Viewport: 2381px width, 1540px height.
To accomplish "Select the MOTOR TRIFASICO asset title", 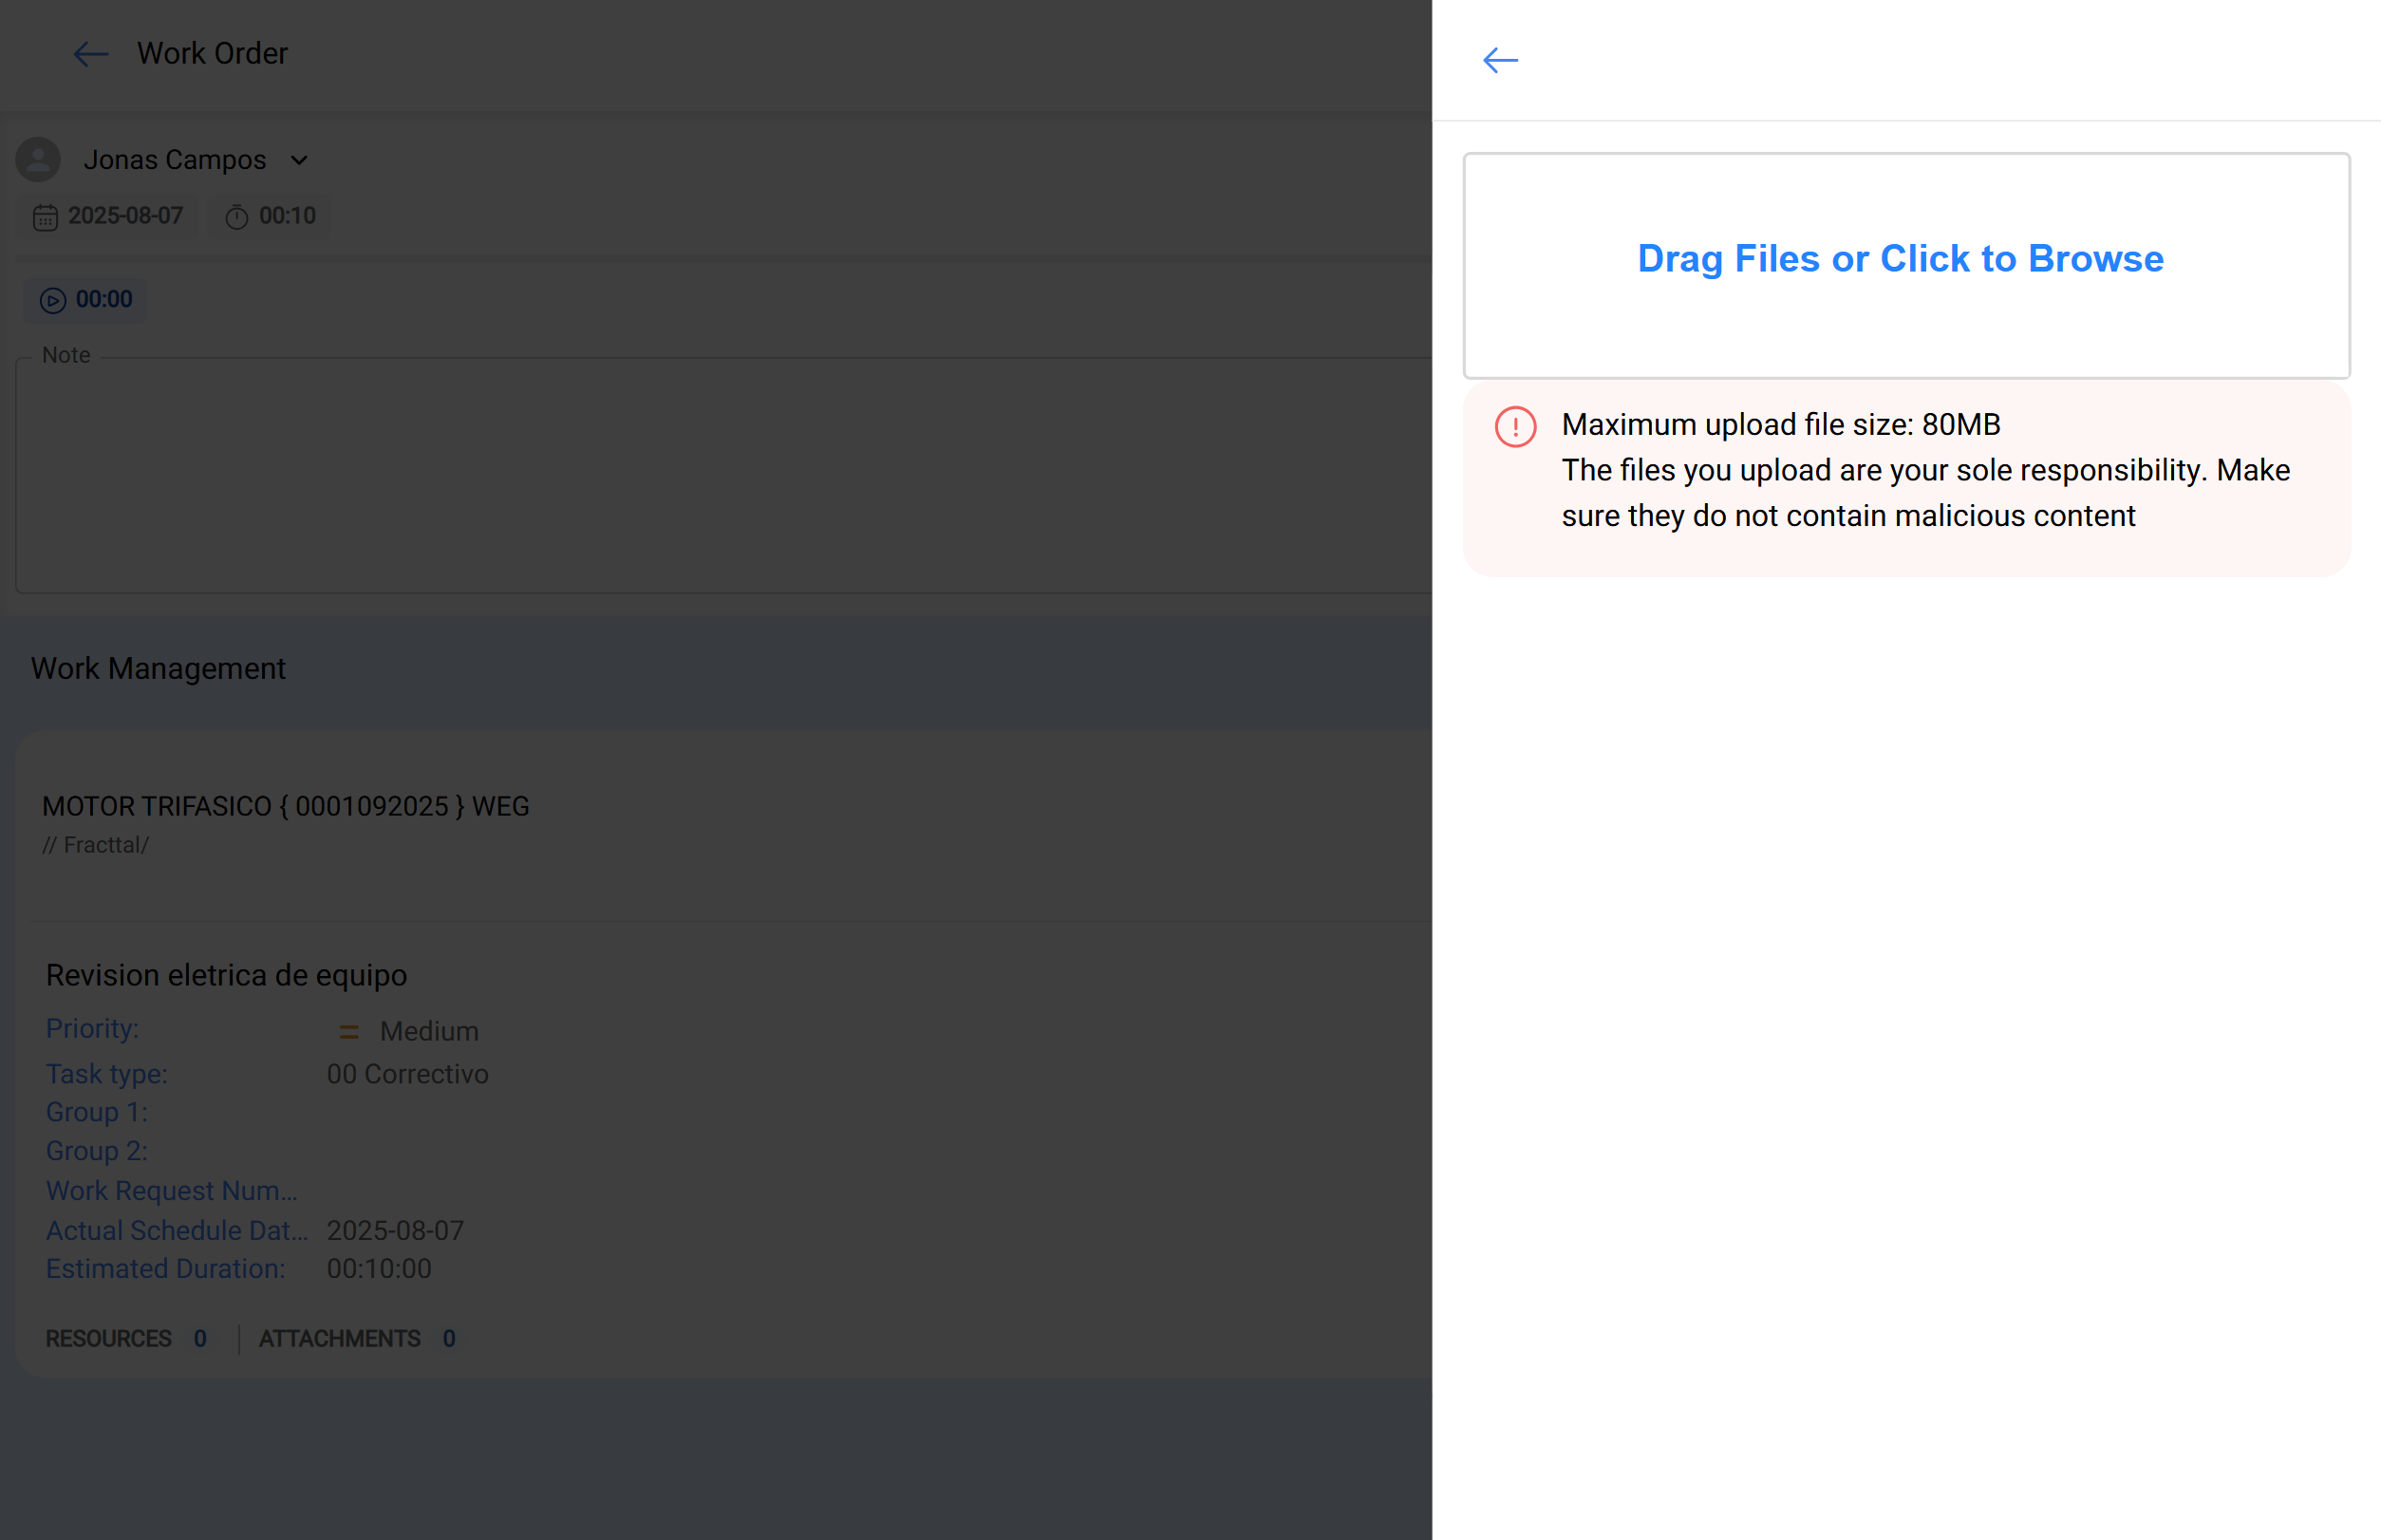I will (286, 806).
